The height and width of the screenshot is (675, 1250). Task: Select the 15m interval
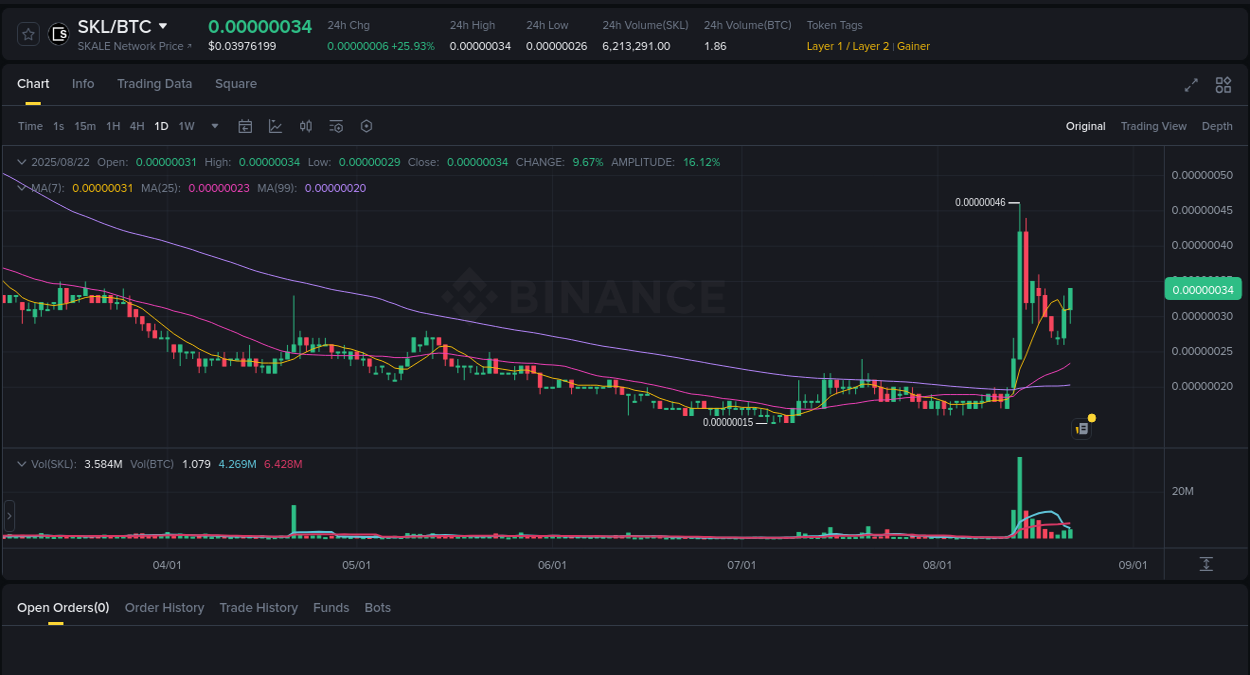coord(85,126)
